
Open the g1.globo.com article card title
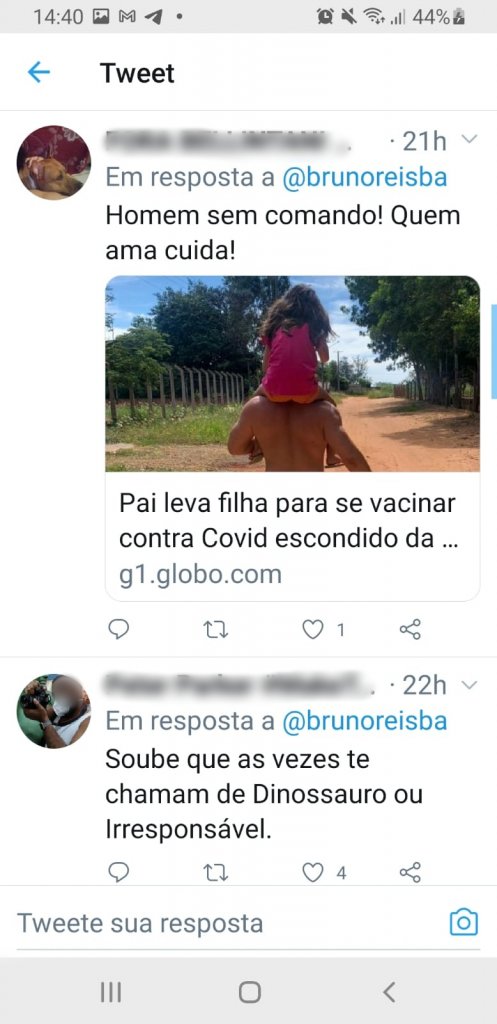[288, 521]
